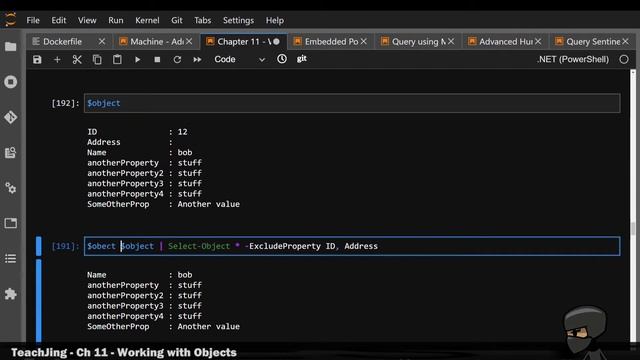The height and width of the screenshot is (360, 640).
Task: Open the Table of Contents sidebar icon
Action: (x=11, y=259)
